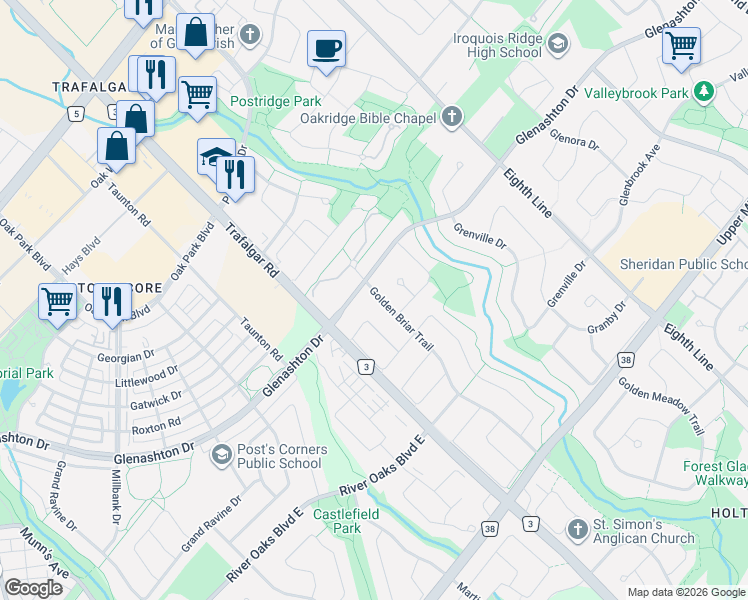The image size is (748, 600).
Task: Select the shopping bag marker over Mary Mother label
Action: [x=195, y=32]
